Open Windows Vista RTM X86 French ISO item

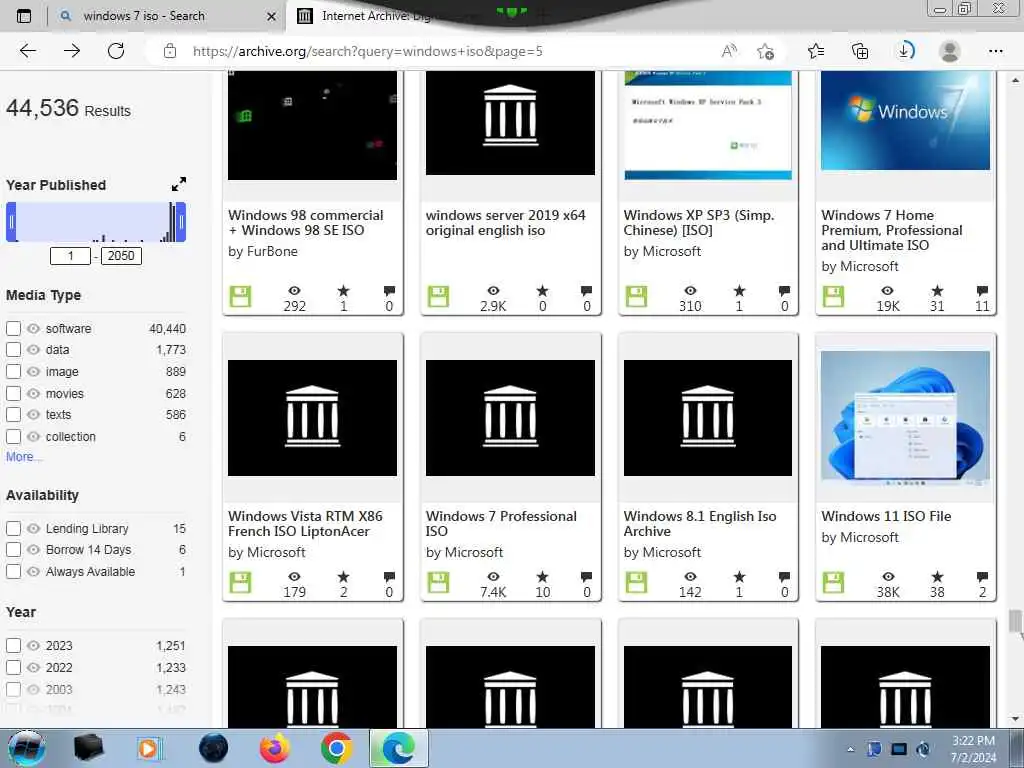[x=305, y=524]
